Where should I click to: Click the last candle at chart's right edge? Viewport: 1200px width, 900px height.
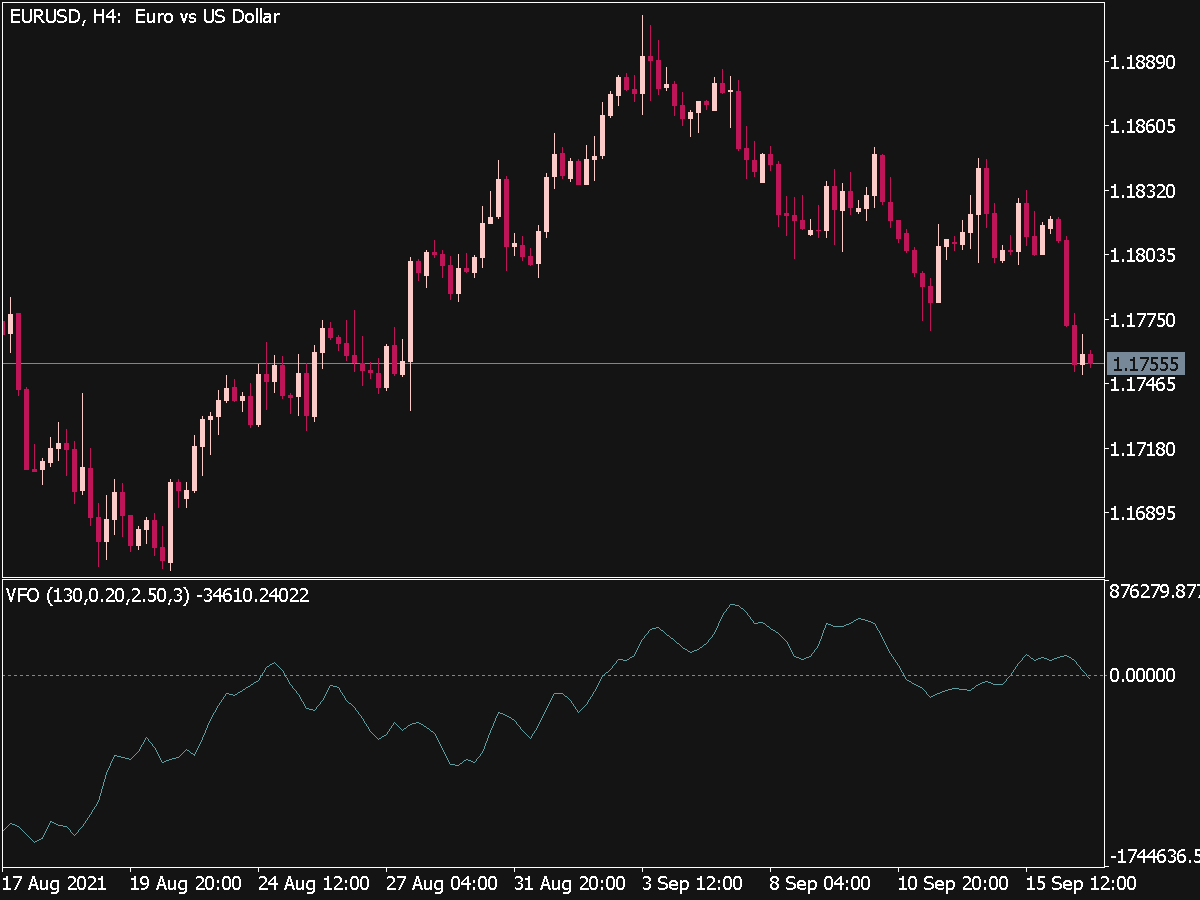pos(1090,358)
